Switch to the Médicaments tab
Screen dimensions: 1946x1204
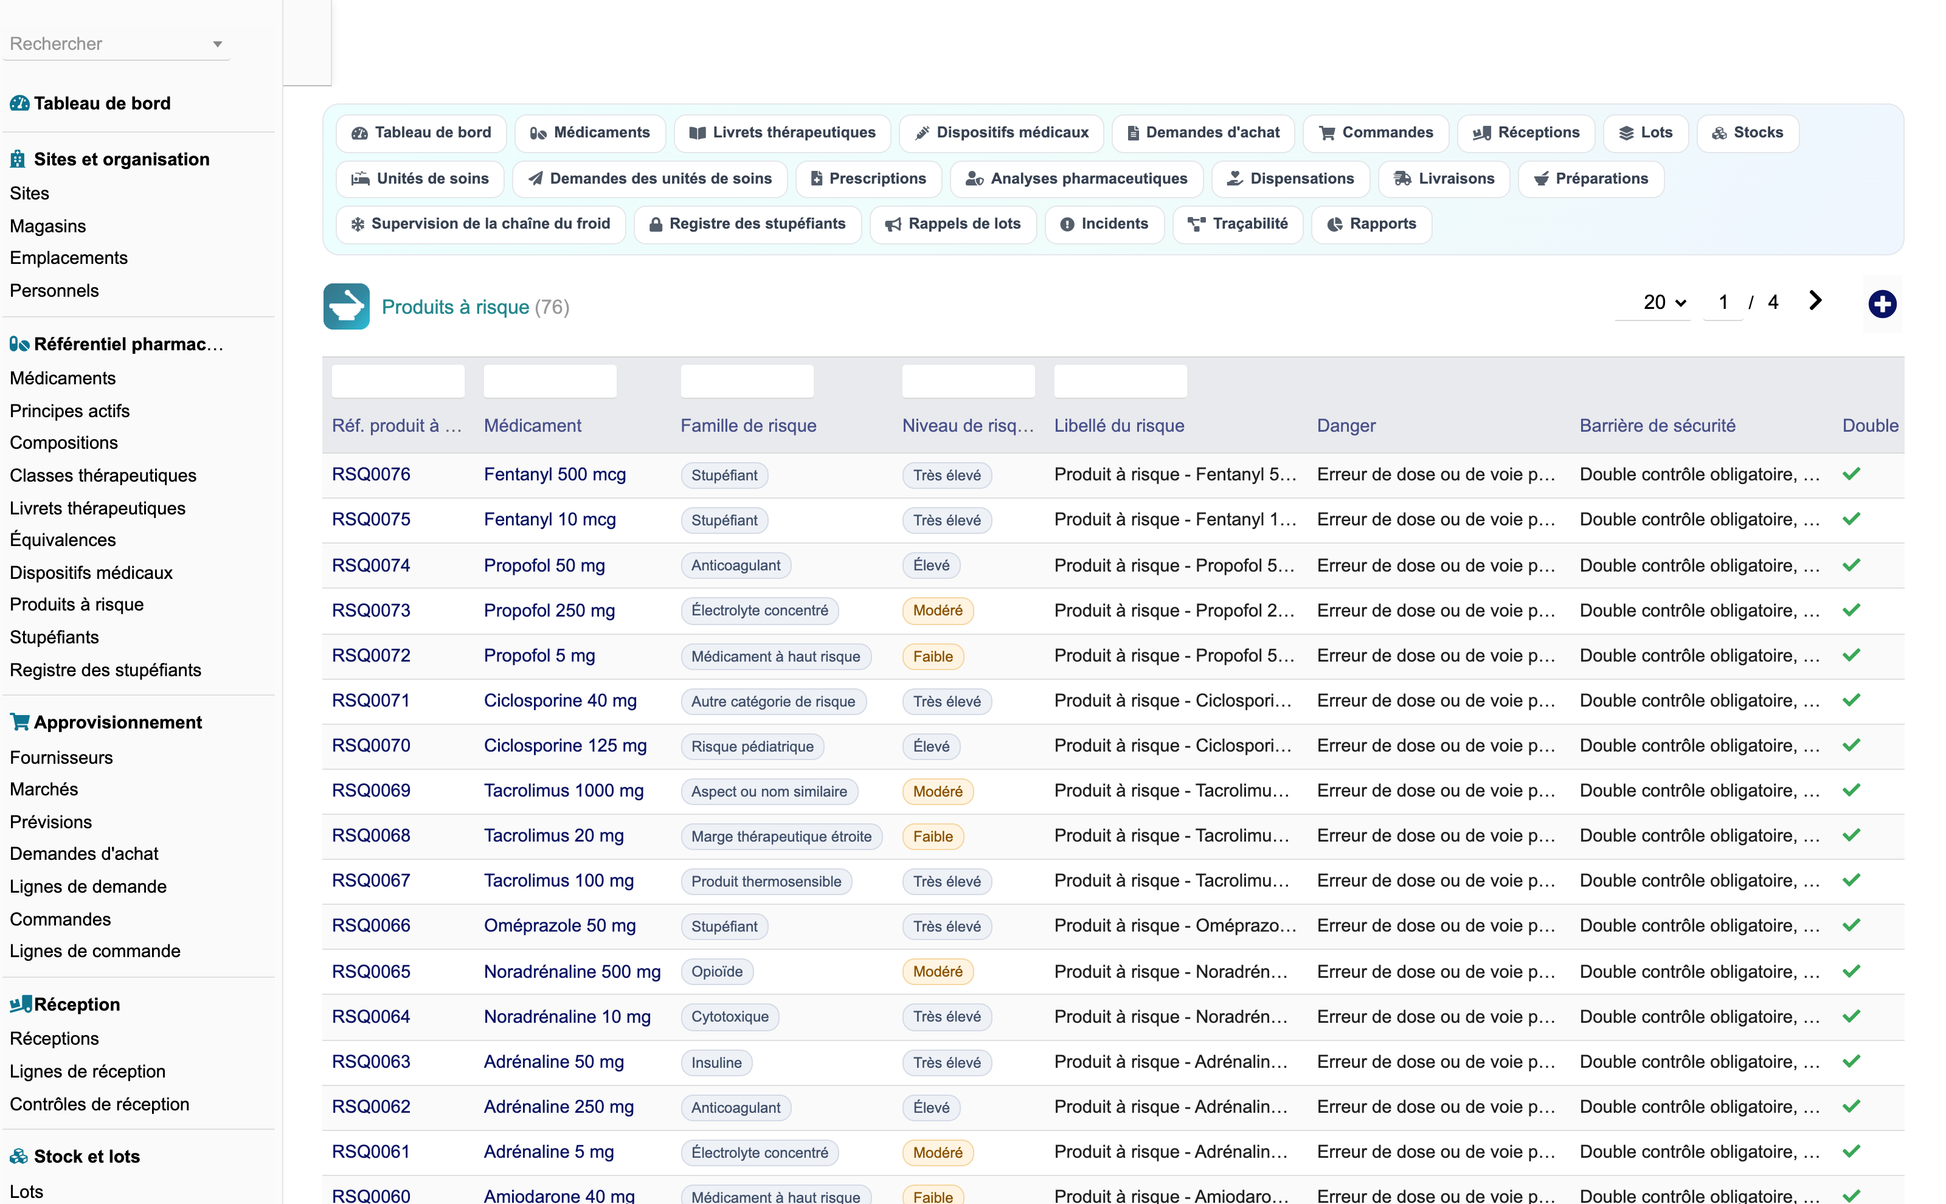(x=590, y=133)
